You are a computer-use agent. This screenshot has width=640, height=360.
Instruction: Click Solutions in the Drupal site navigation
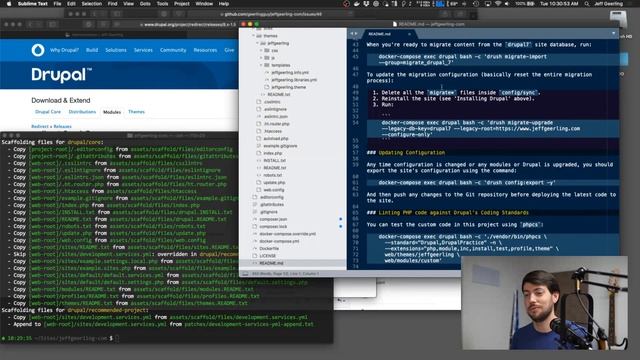pos(116,50)
